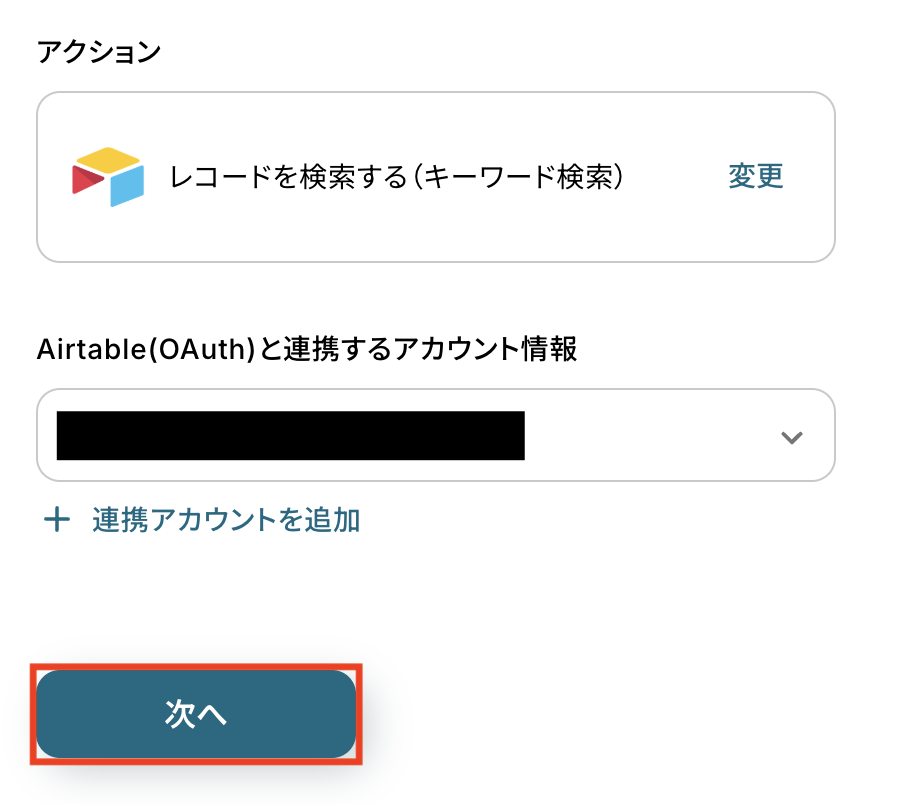The height and width of the screenshot is (804, 898).
Task: Click the colorful Airtable app icon
Action: (107, 177)
